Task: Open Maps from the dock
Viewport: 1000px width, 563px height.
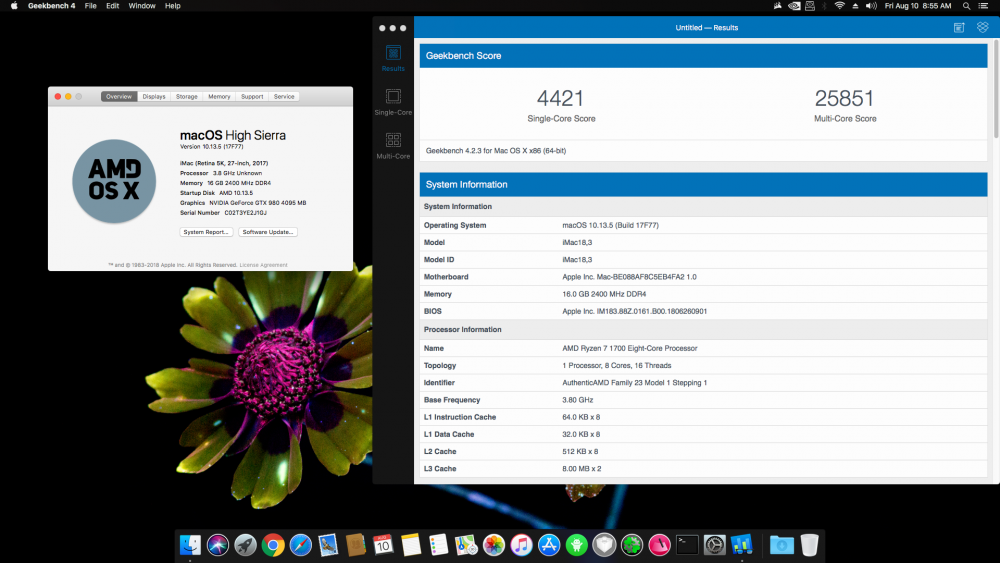Action: pyautogui.click(x=466, y=545)
